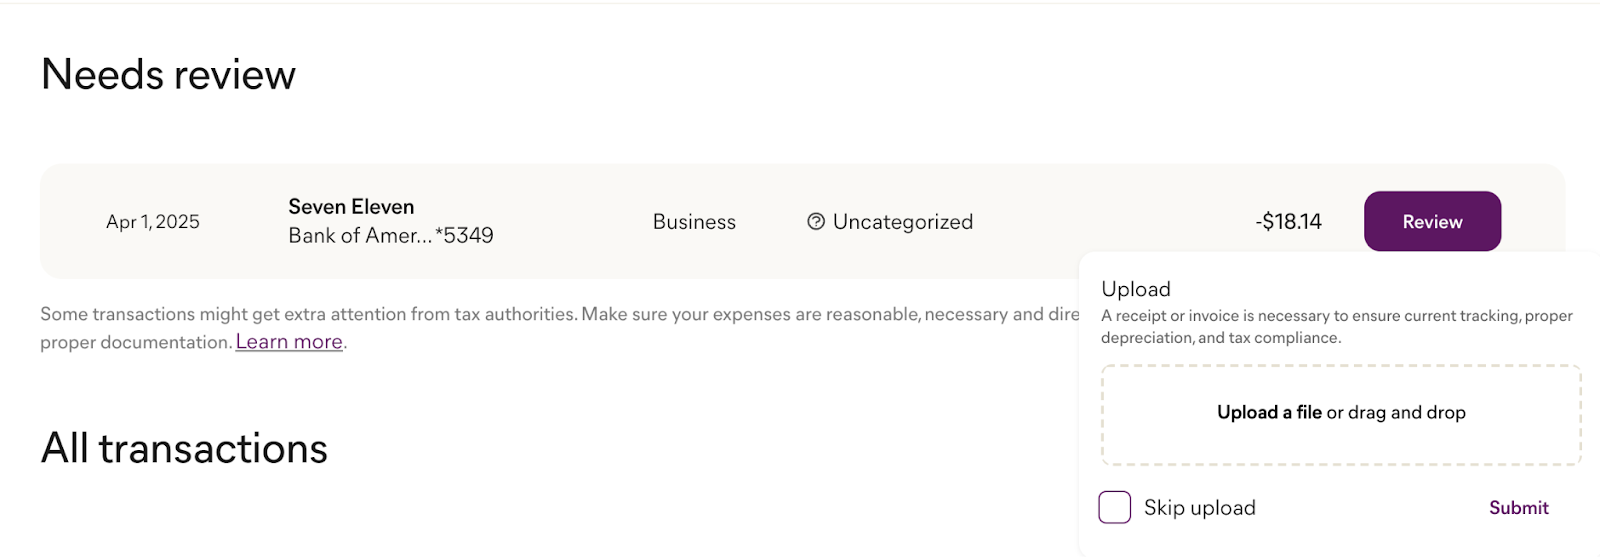
Task: Click the Upload panel title
Action: click(1135, 289)
